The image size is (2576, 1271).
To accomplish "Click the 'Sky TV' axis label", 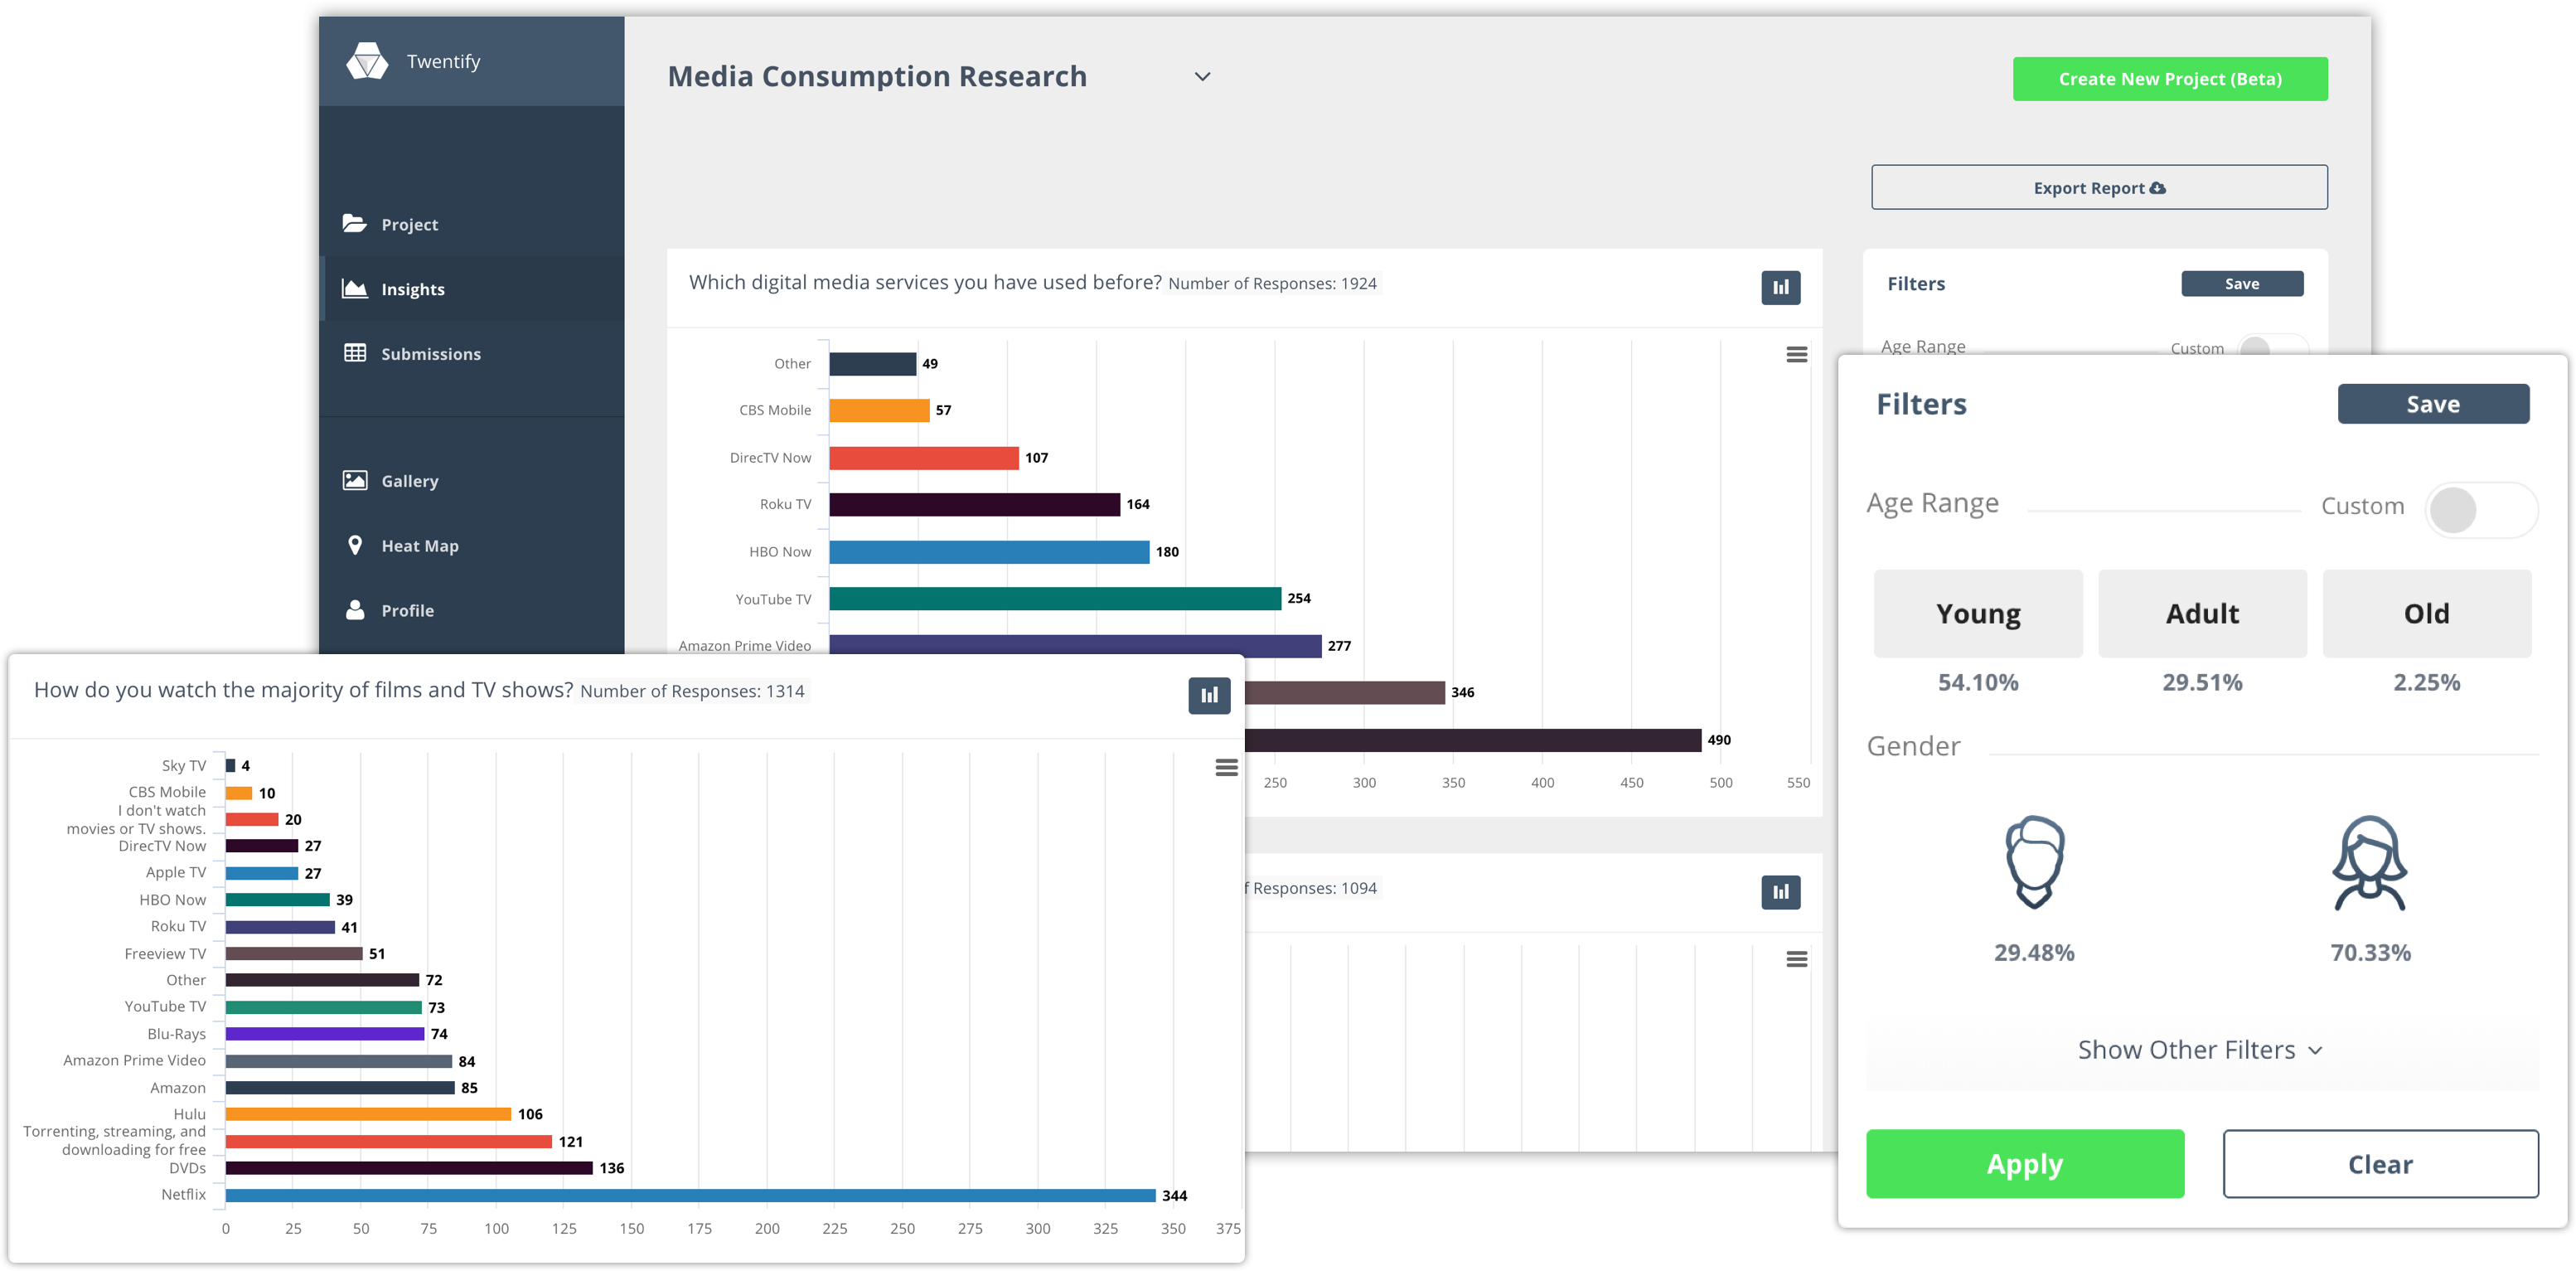I will (x=184, y=765).
